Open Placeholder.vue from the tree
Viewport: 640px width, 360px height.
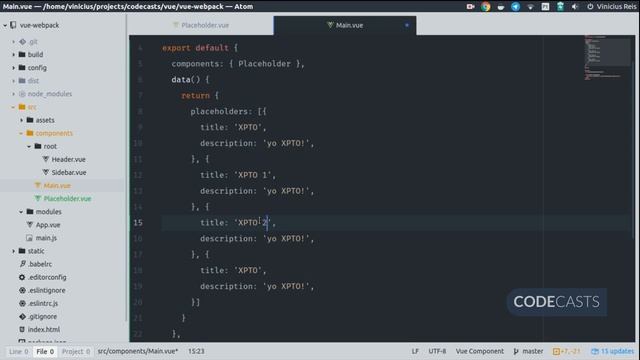67,199
